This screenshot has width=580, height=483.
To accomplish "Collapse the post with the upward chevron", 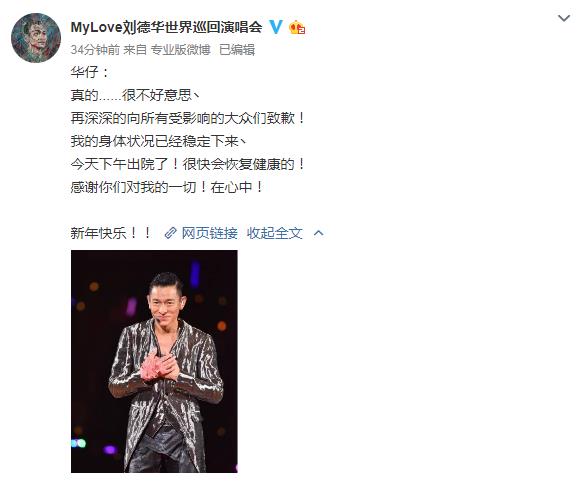I will point(318,233).
